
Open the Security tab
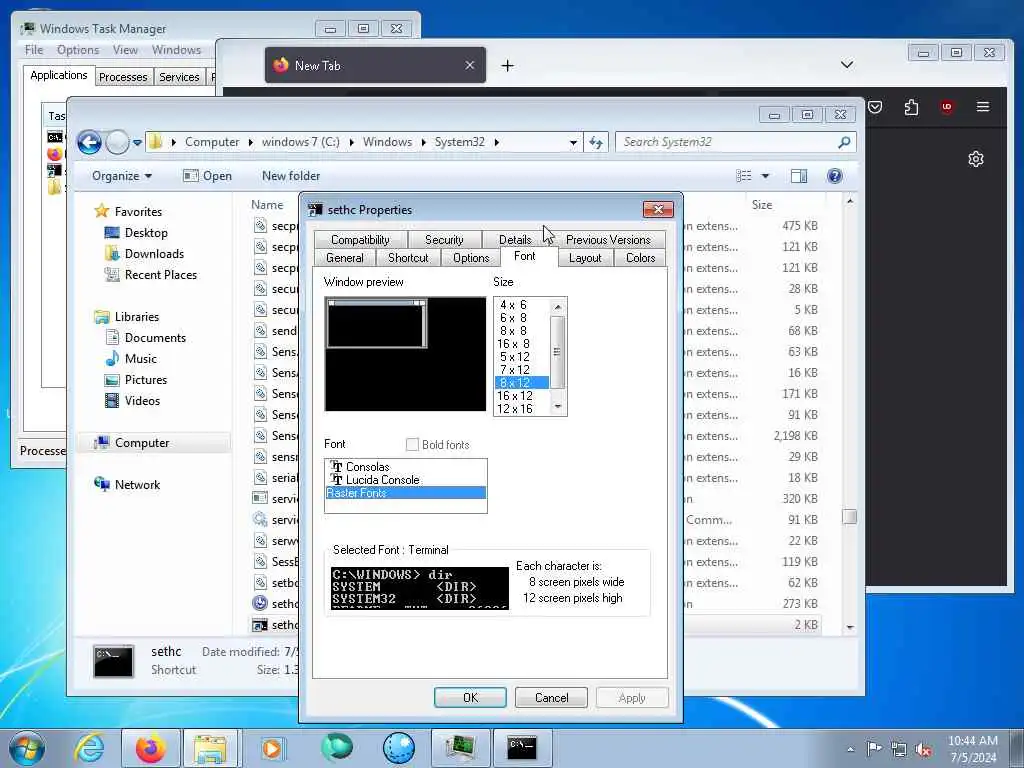(444, 240)
